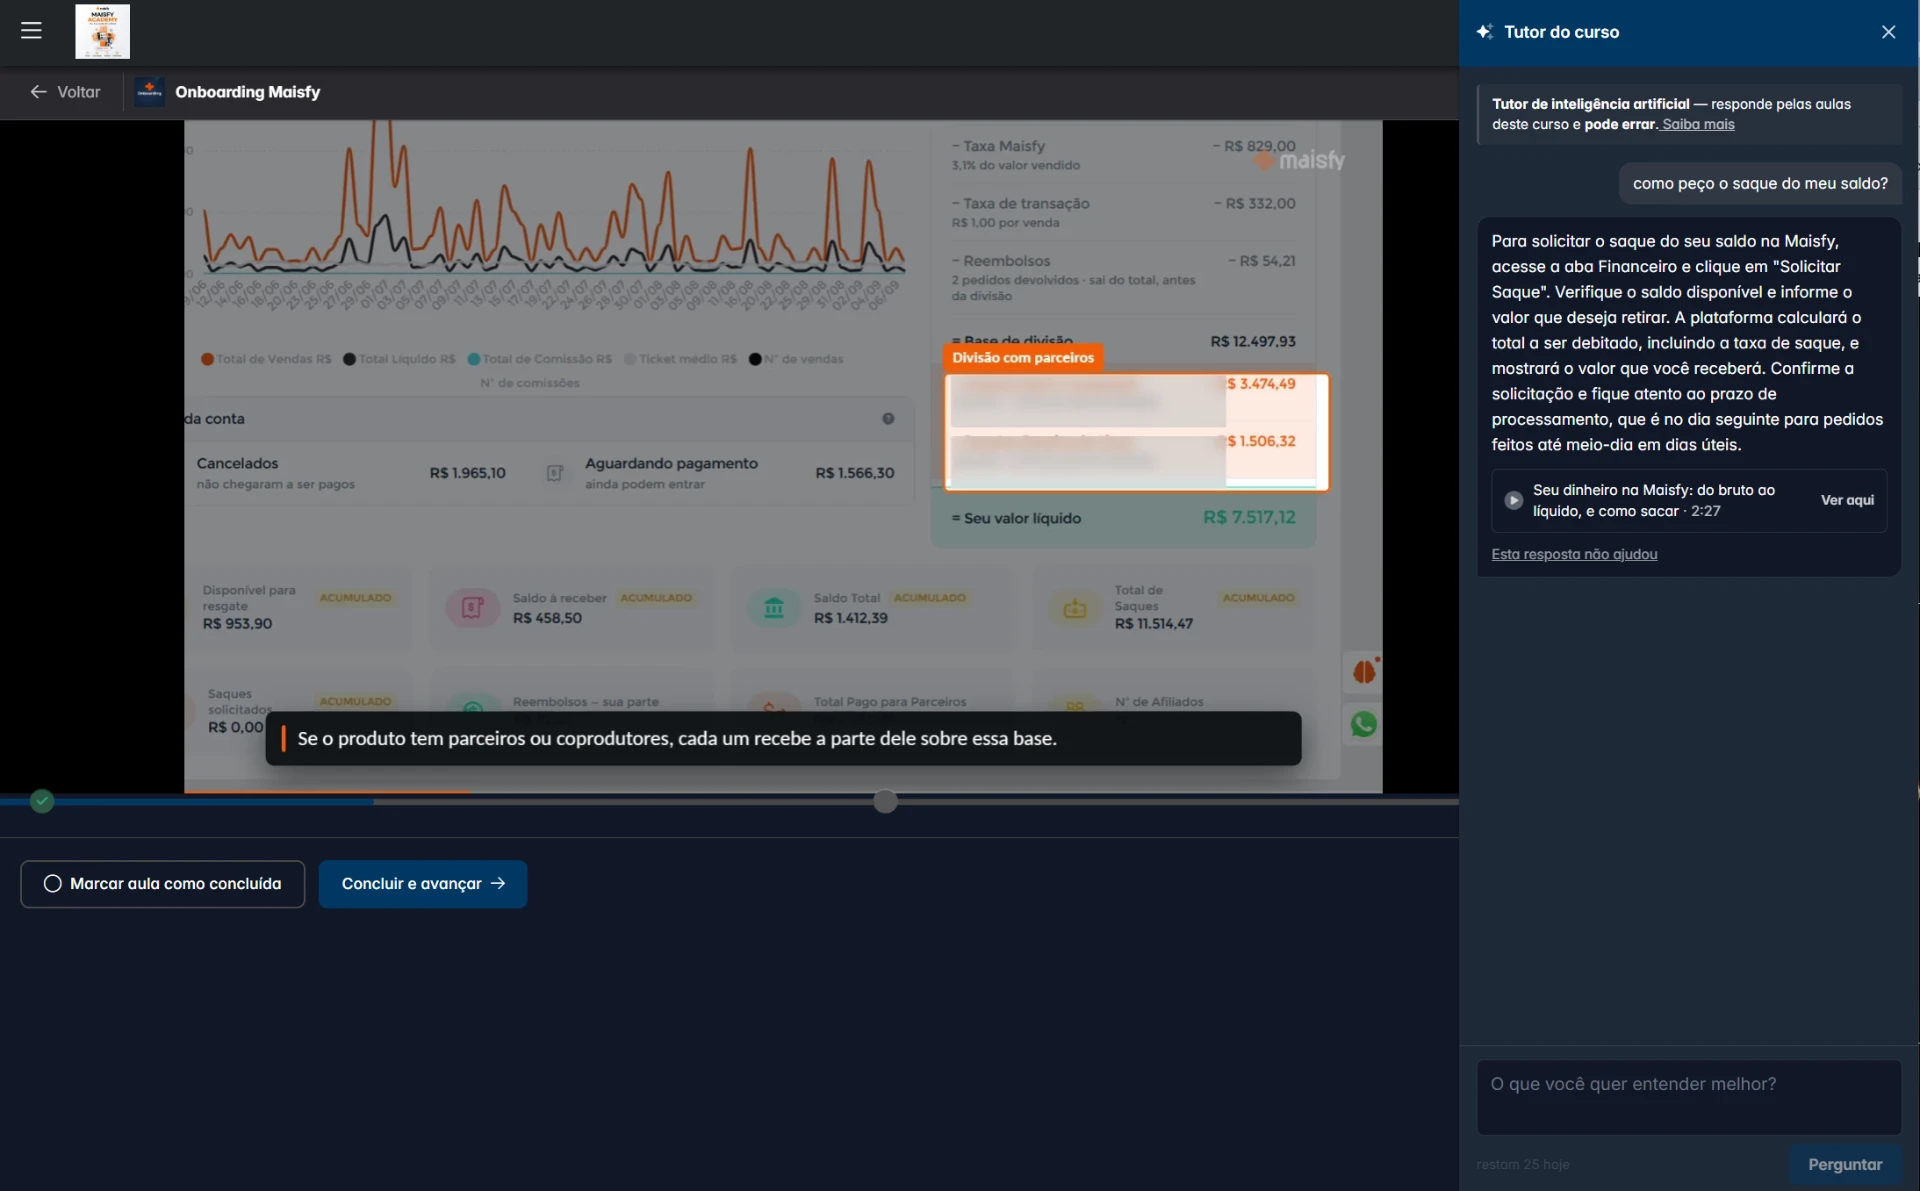Screen dimensions: 1920x1191
Task: Toggle 'Total de Comissão R$' chart legend
Action: tap(540, 359)
